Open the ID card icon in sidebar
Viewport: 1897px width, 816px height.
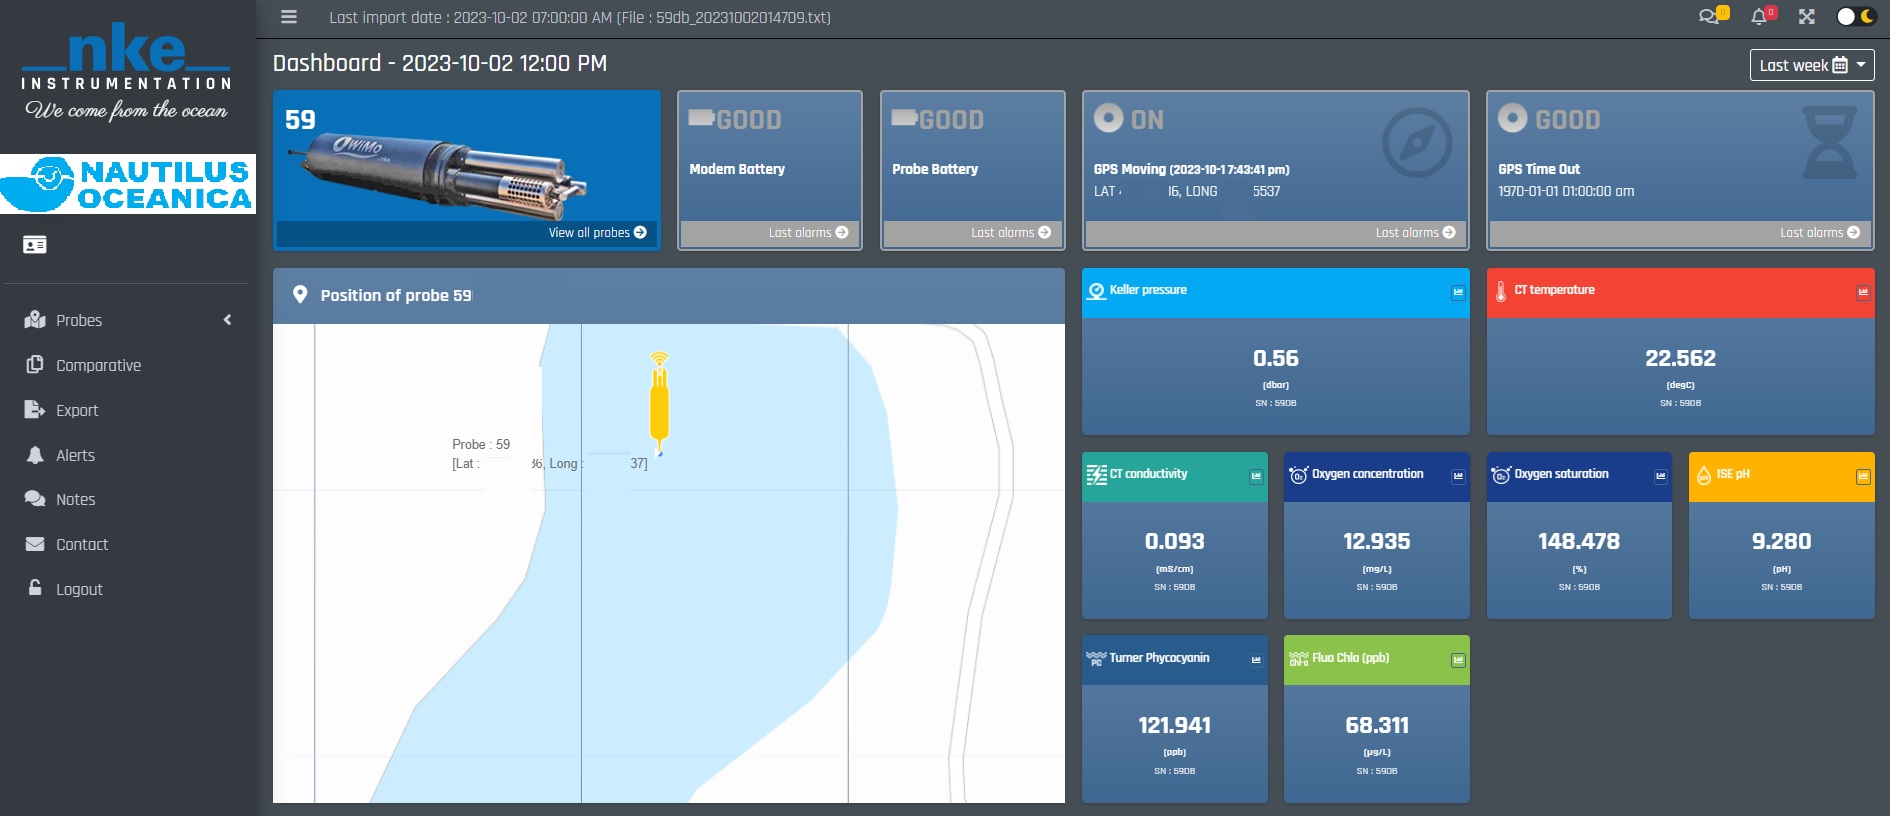(35, 245)
